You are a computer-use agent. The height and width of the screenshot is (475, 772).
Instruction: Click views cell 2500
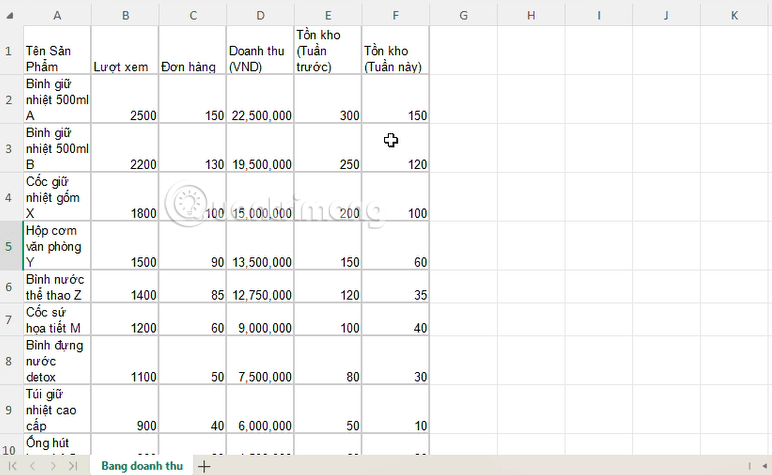pos(125,99)
